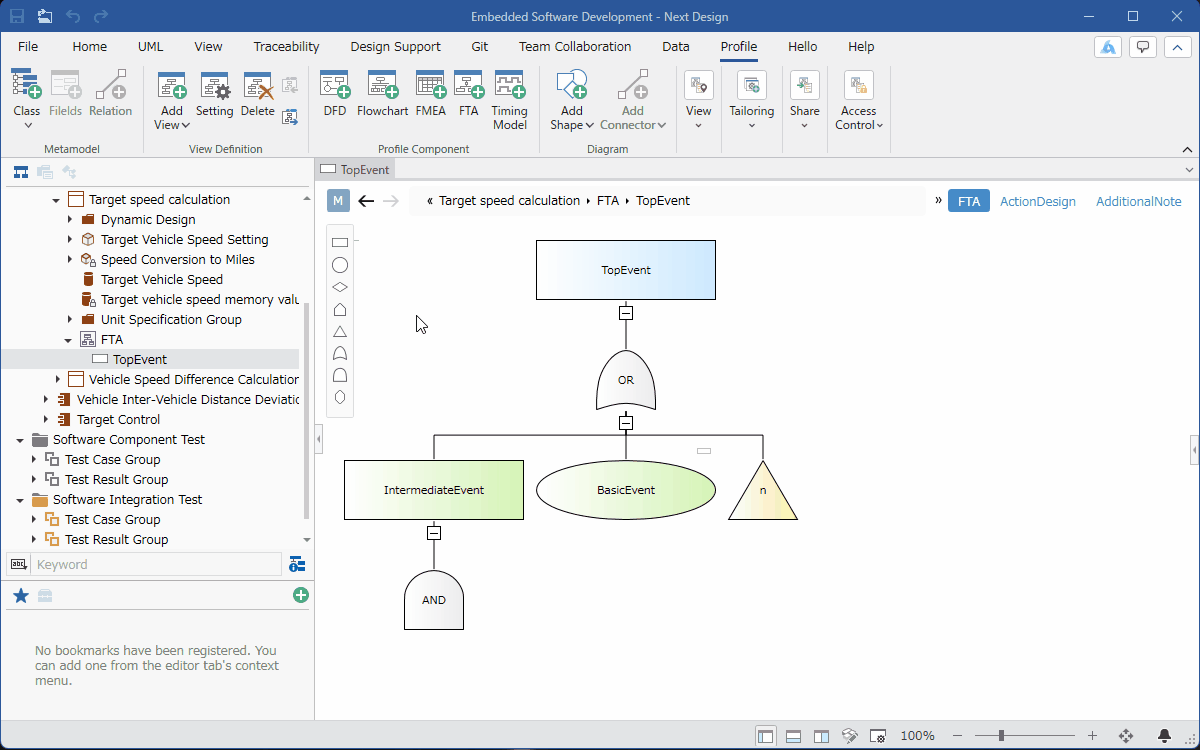Select the BasicEvent ellipse in diagram
Image resolution: width=1200 pixels, height=750 pixels.
[x=626, y=490]
